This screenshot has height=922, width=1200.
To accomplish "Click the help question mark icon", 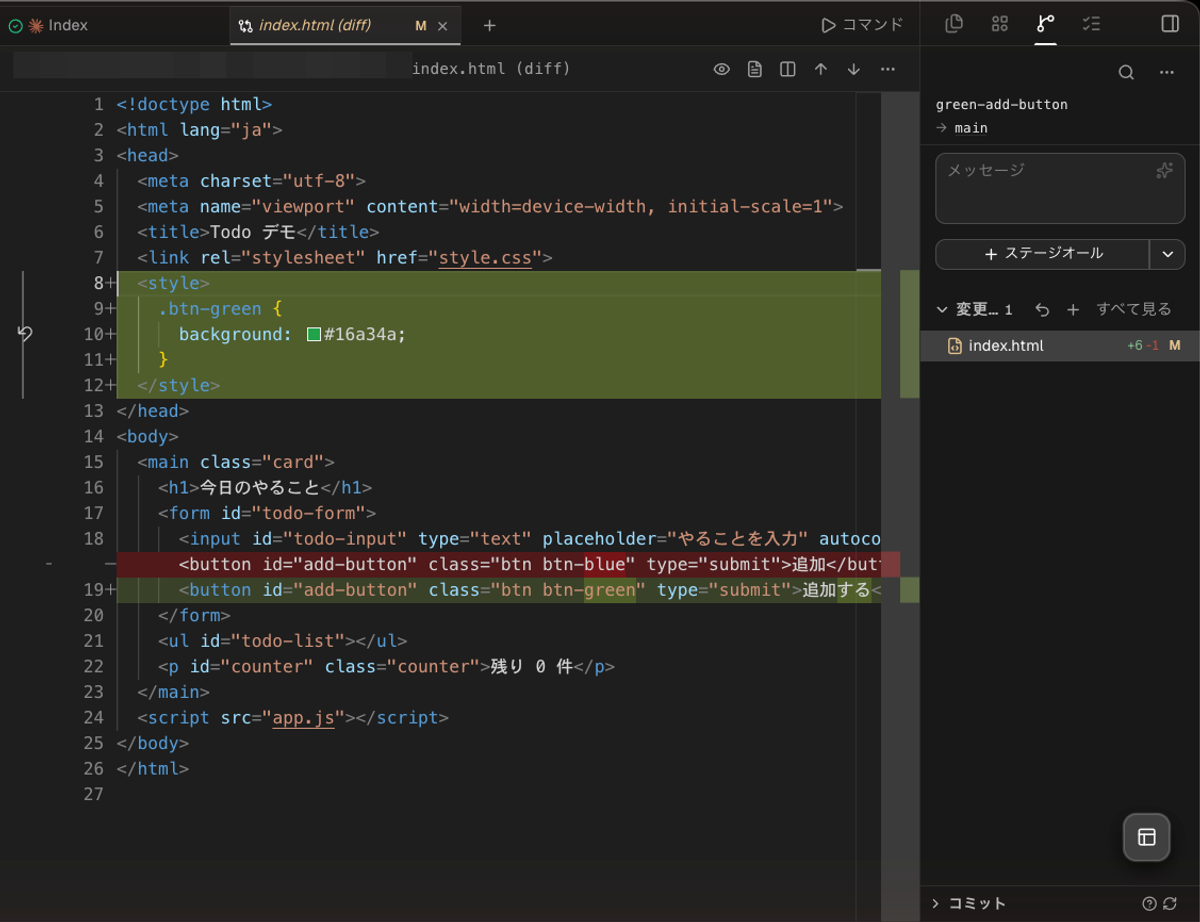I will point(1150,904).
